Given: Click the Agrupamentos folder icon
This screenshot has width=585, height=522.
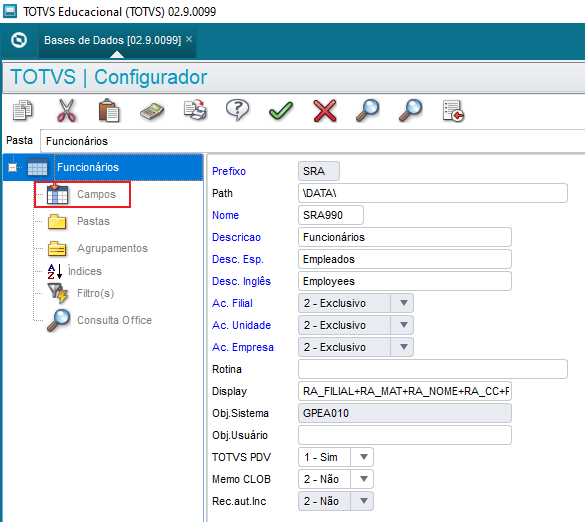Looking at the screenshot, I should click(57, 249).
